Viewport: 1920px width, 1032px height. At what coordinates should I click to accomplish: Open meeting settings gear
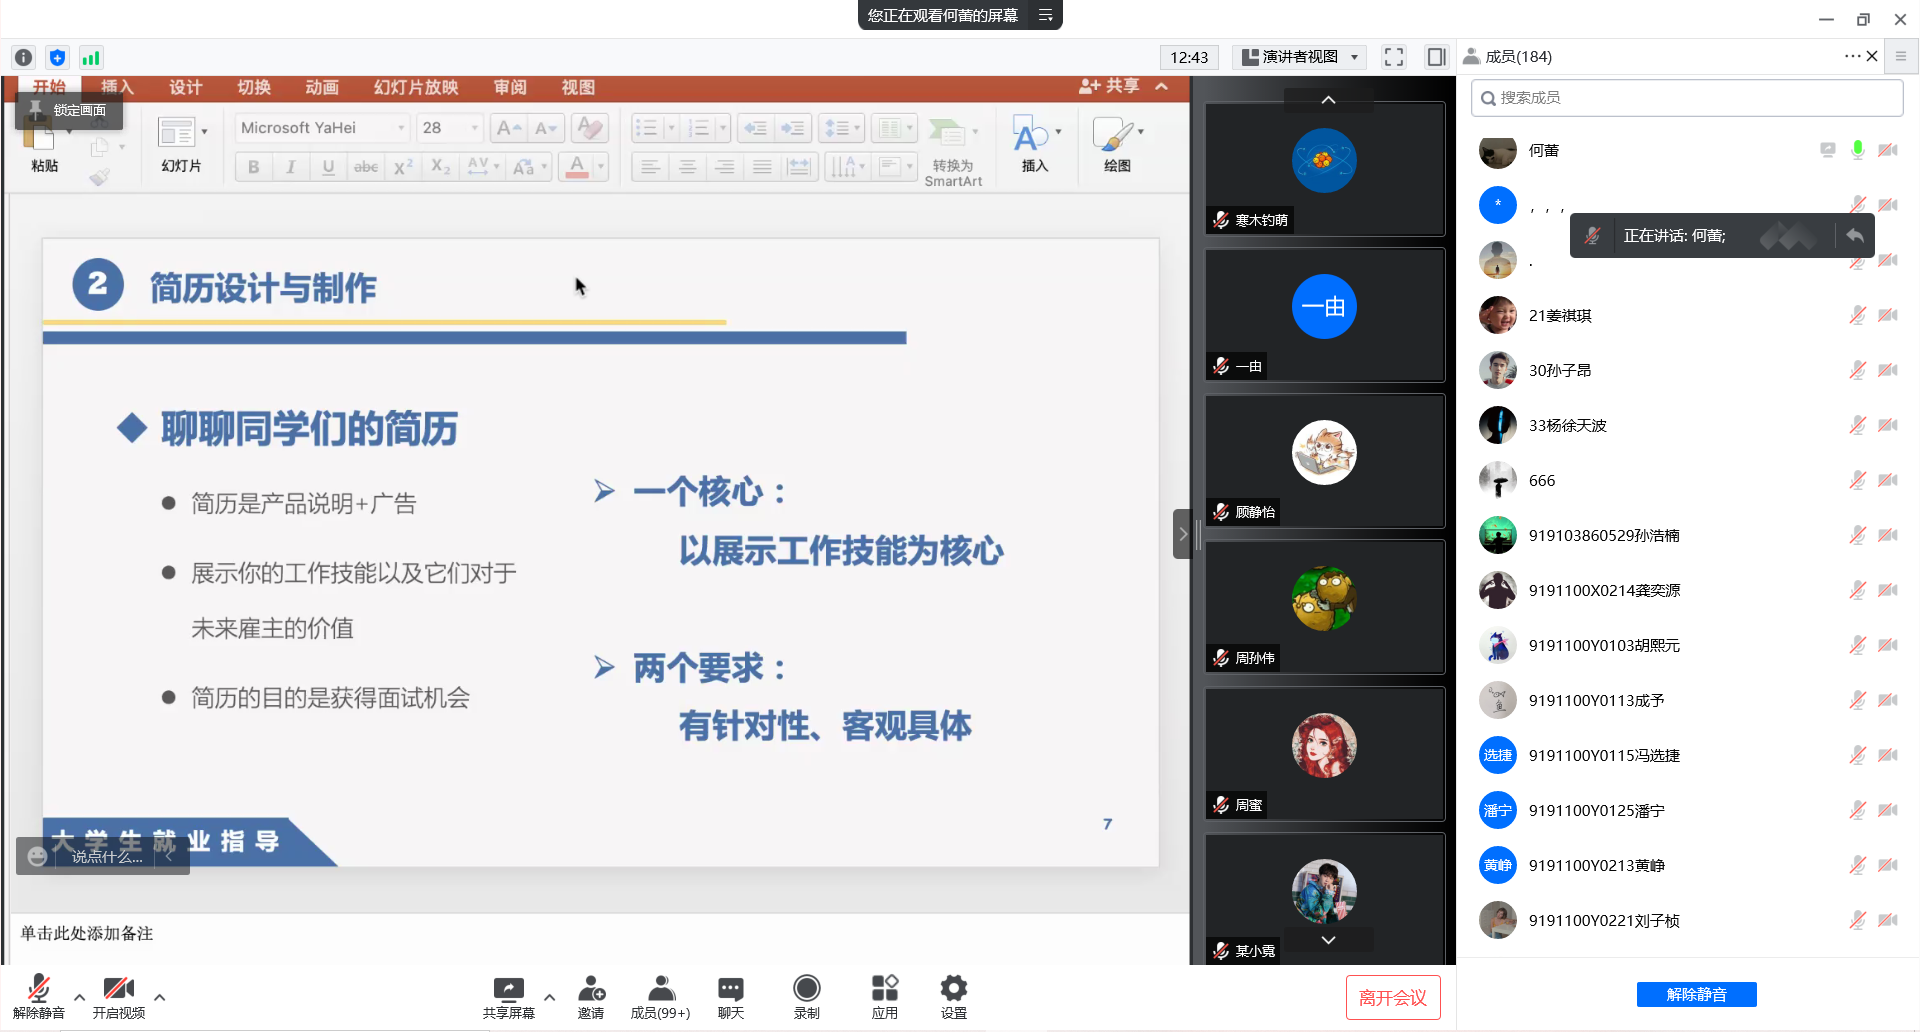pyautogui.click(x=953, y=990)
